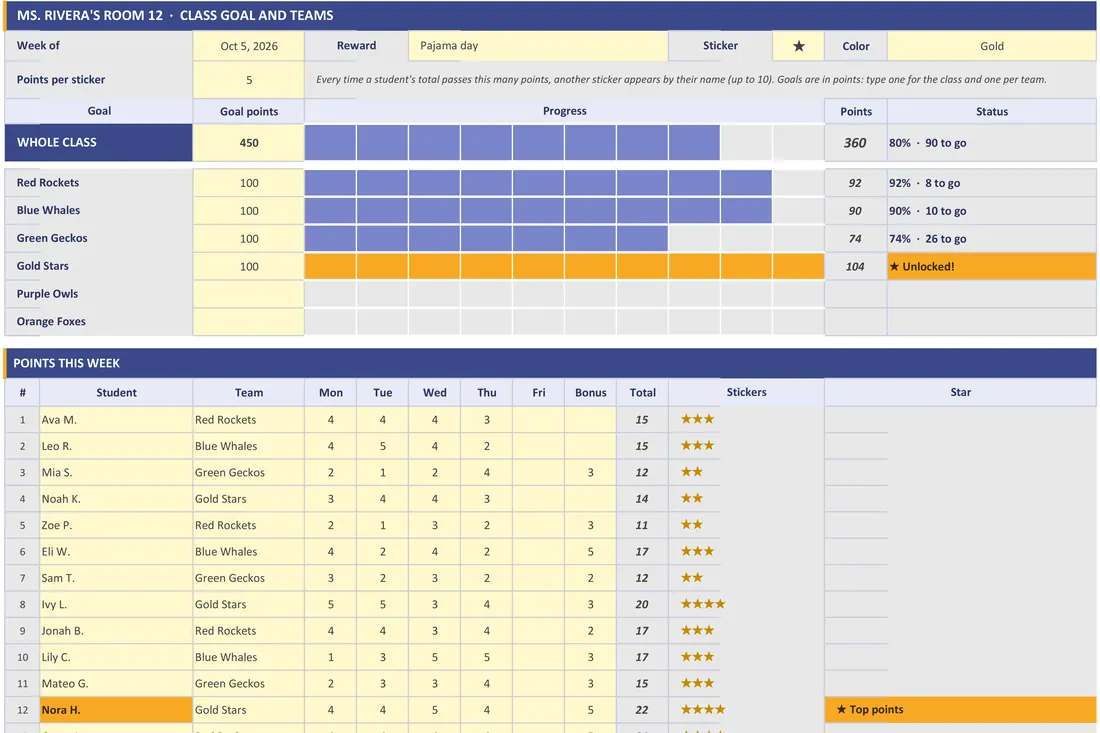Click the Whole Class points total 360
1100x733 pixels.
pos(855,143)
